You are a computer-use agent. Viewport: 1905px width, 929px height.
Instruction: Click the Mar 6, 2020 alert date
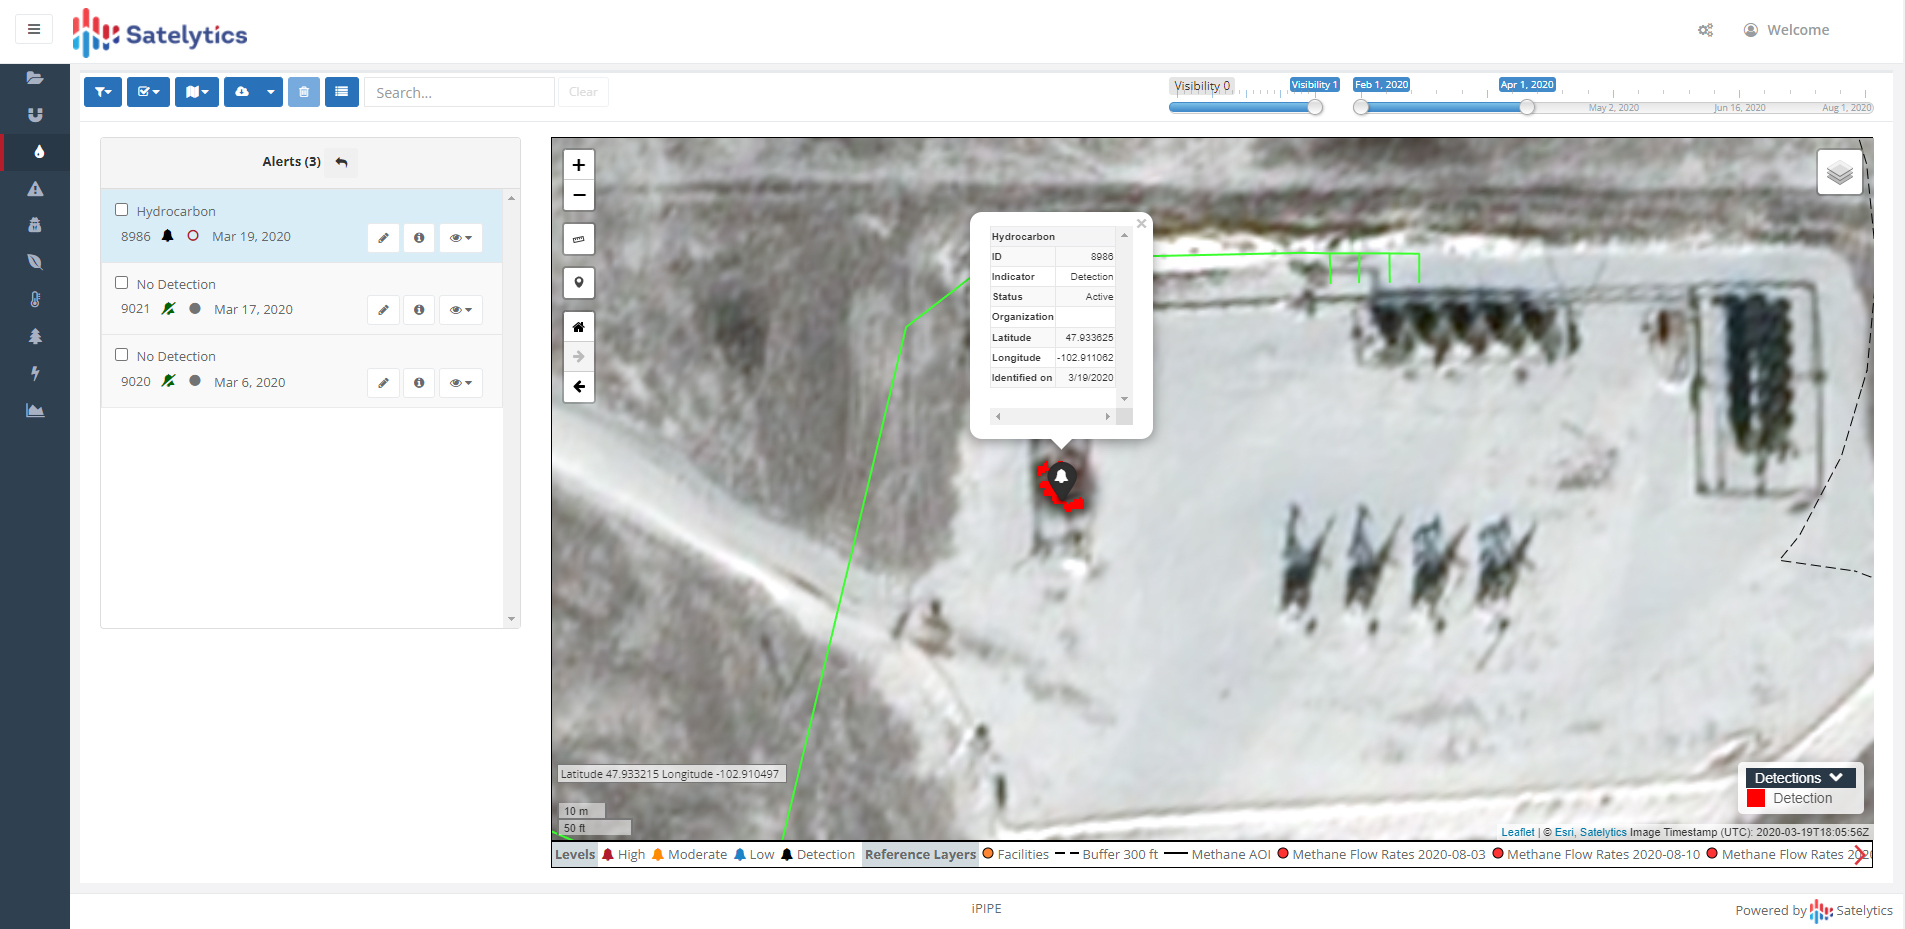point(250,383)
